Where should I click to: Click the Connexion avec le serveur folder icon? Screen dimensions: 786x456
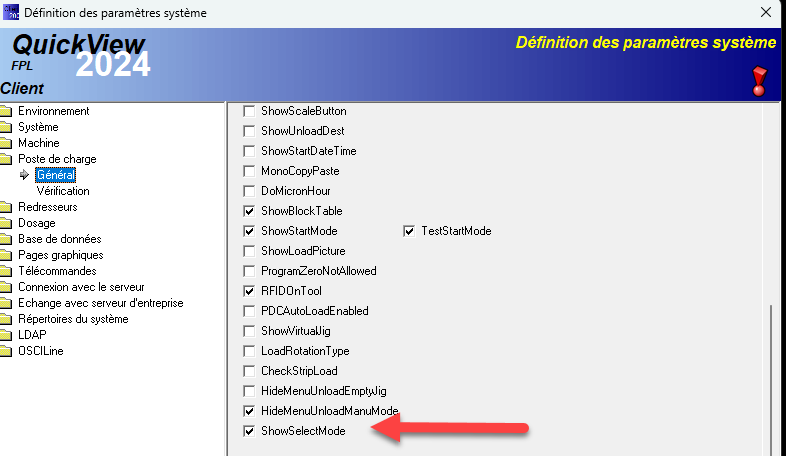[x=6, y=287]
